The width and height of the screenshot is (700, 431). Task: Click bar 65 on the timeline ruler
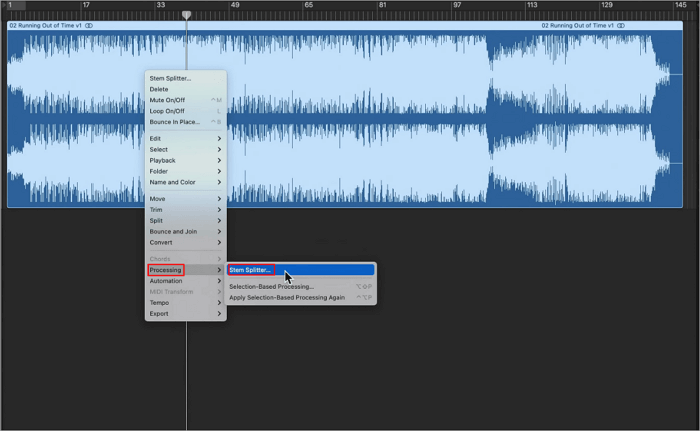(x=309, y=6)
